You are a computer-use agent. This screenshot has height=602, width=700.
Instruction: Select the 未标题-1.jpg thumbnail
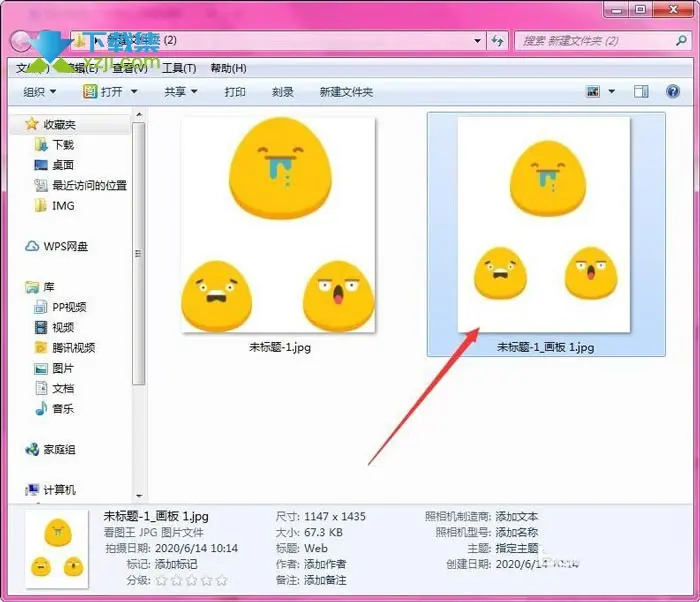tap(278, 225)
